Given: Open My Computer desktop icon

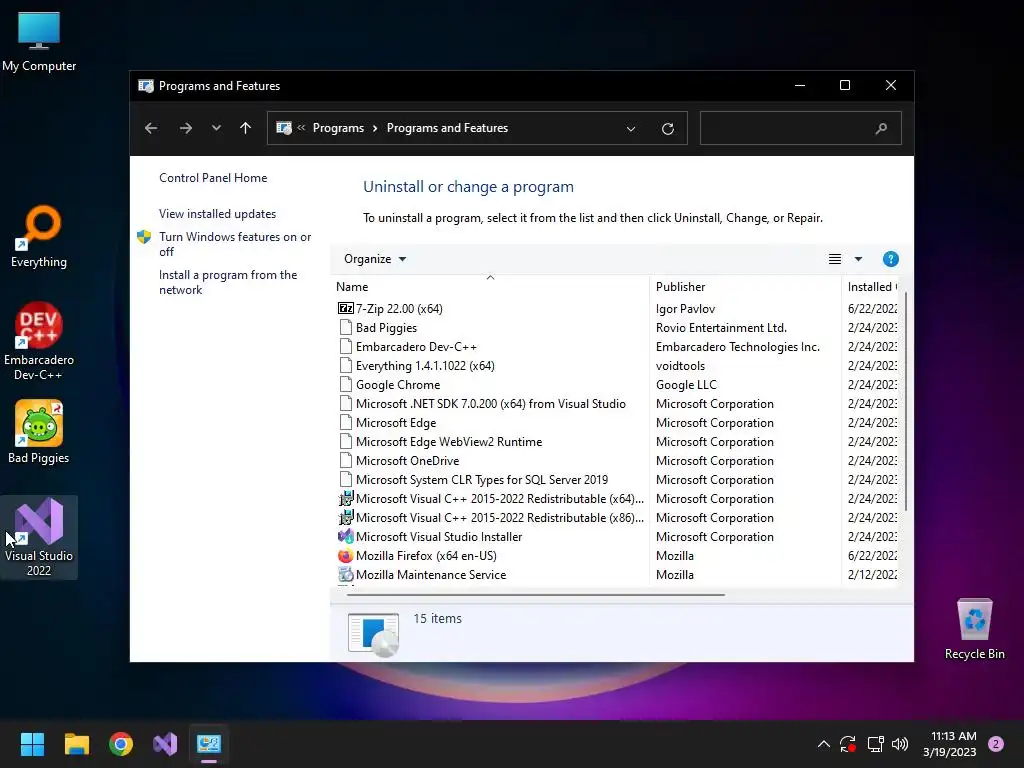Looking at the screenshot, I should click(x=39, y=41).
